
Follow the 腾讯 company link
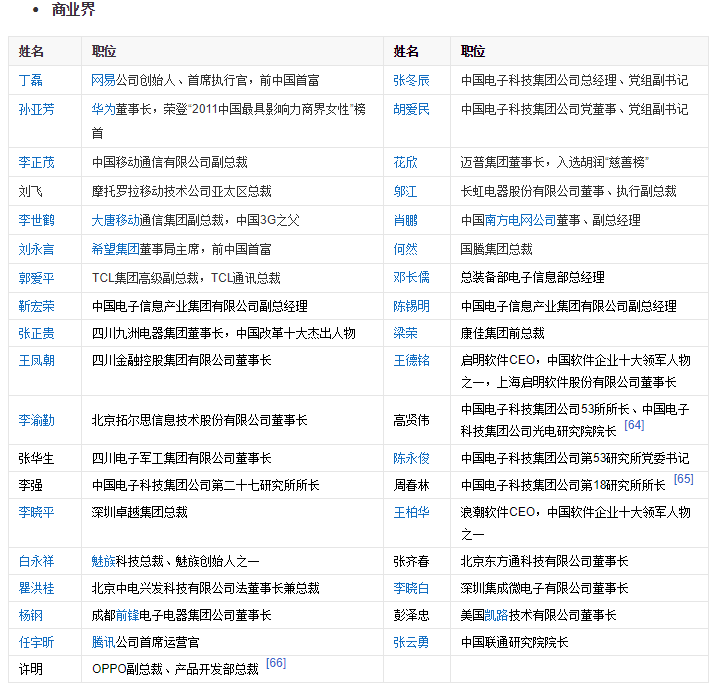[x=103, y=642]
